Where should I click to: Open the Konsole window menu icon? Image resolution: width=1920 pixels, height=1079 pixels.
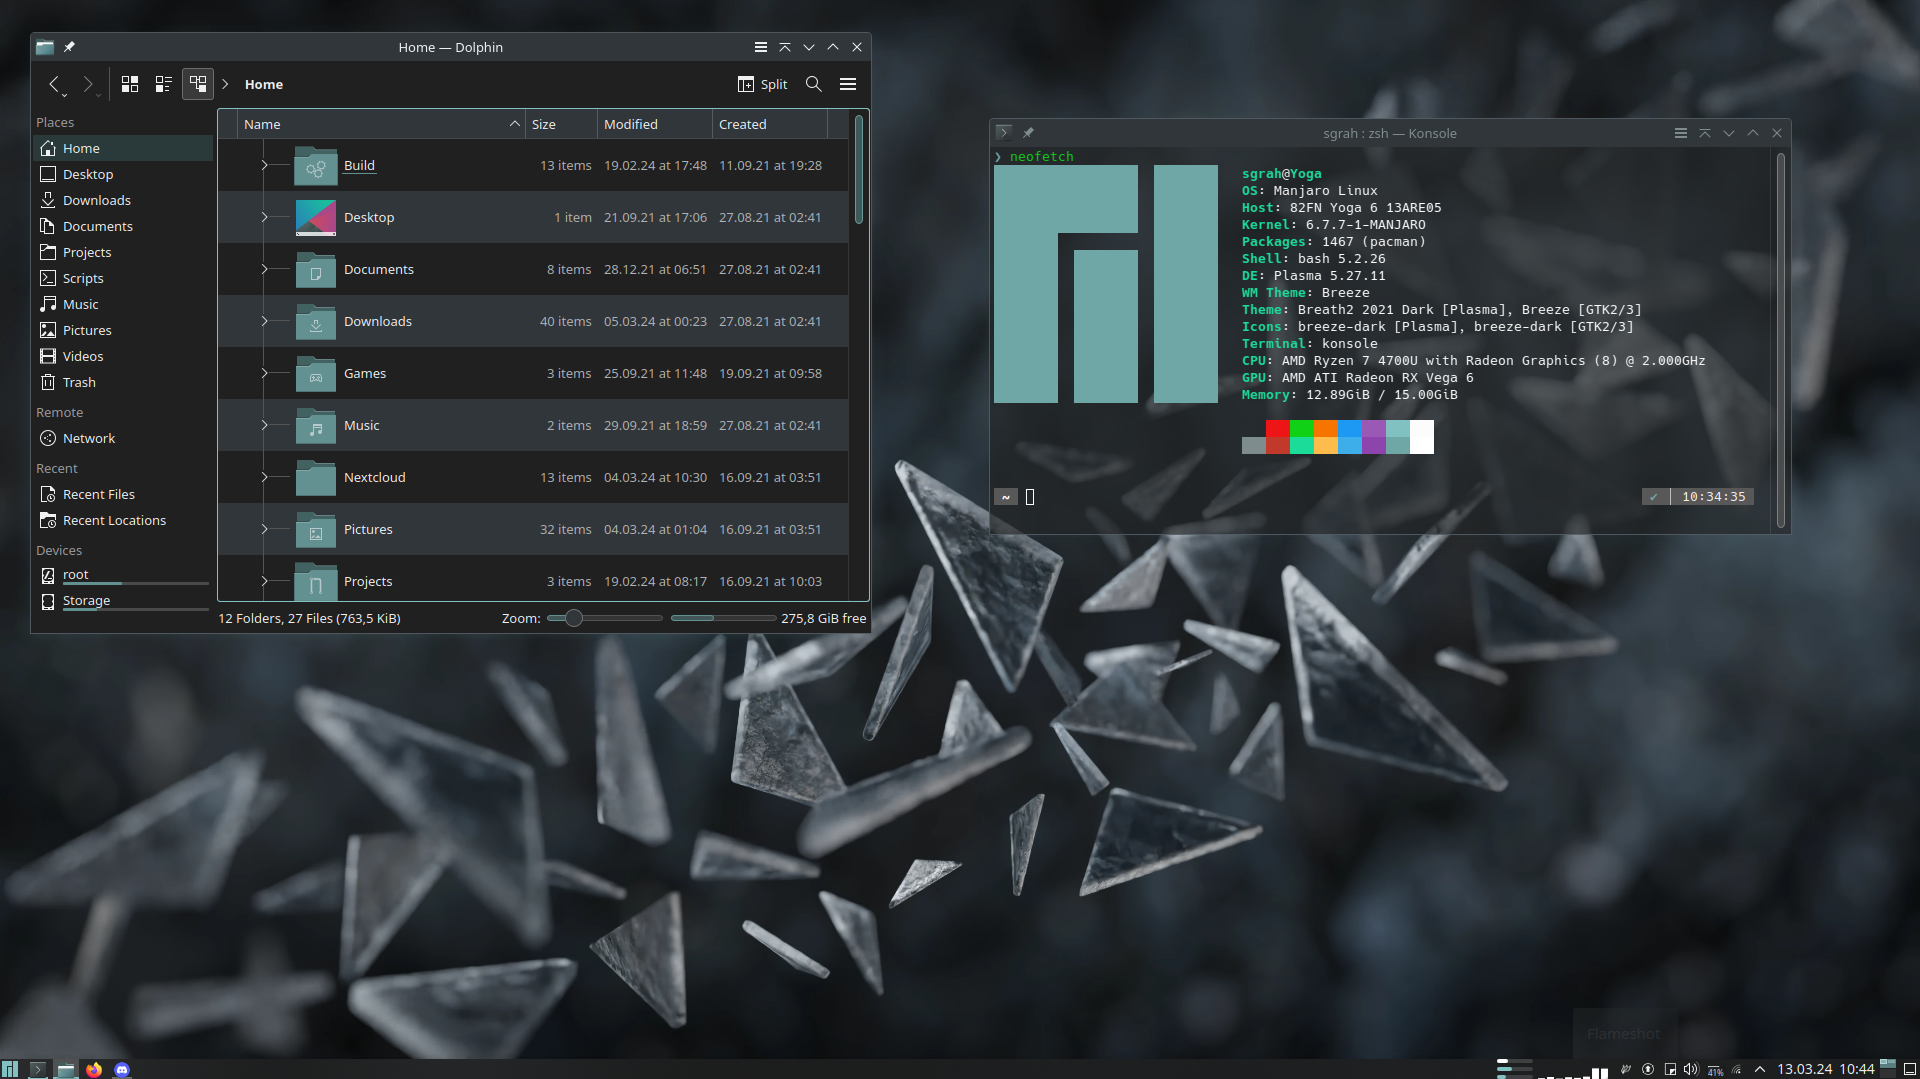click(1004, 132)
